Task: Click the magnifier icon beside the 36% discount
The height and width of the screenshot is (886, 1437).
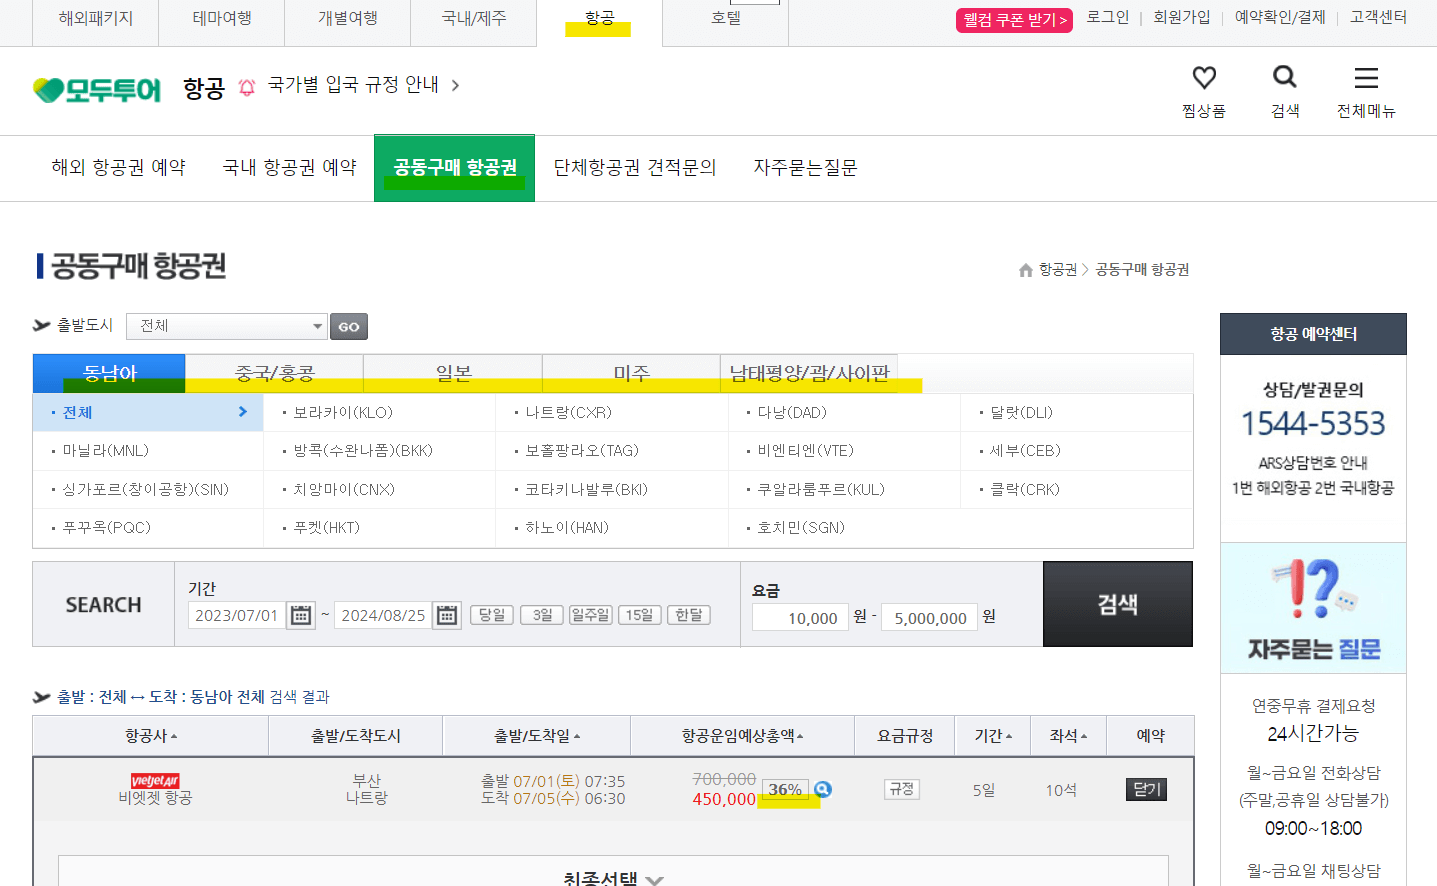Action: point(822,789)
